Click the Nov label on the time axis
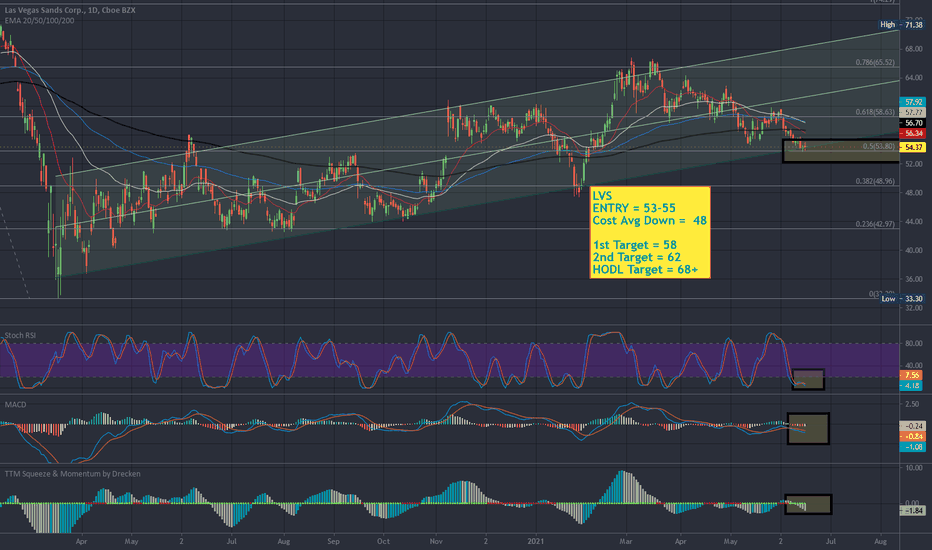The image size is (932, 550). pyautogui.click(x=436, y=542)
